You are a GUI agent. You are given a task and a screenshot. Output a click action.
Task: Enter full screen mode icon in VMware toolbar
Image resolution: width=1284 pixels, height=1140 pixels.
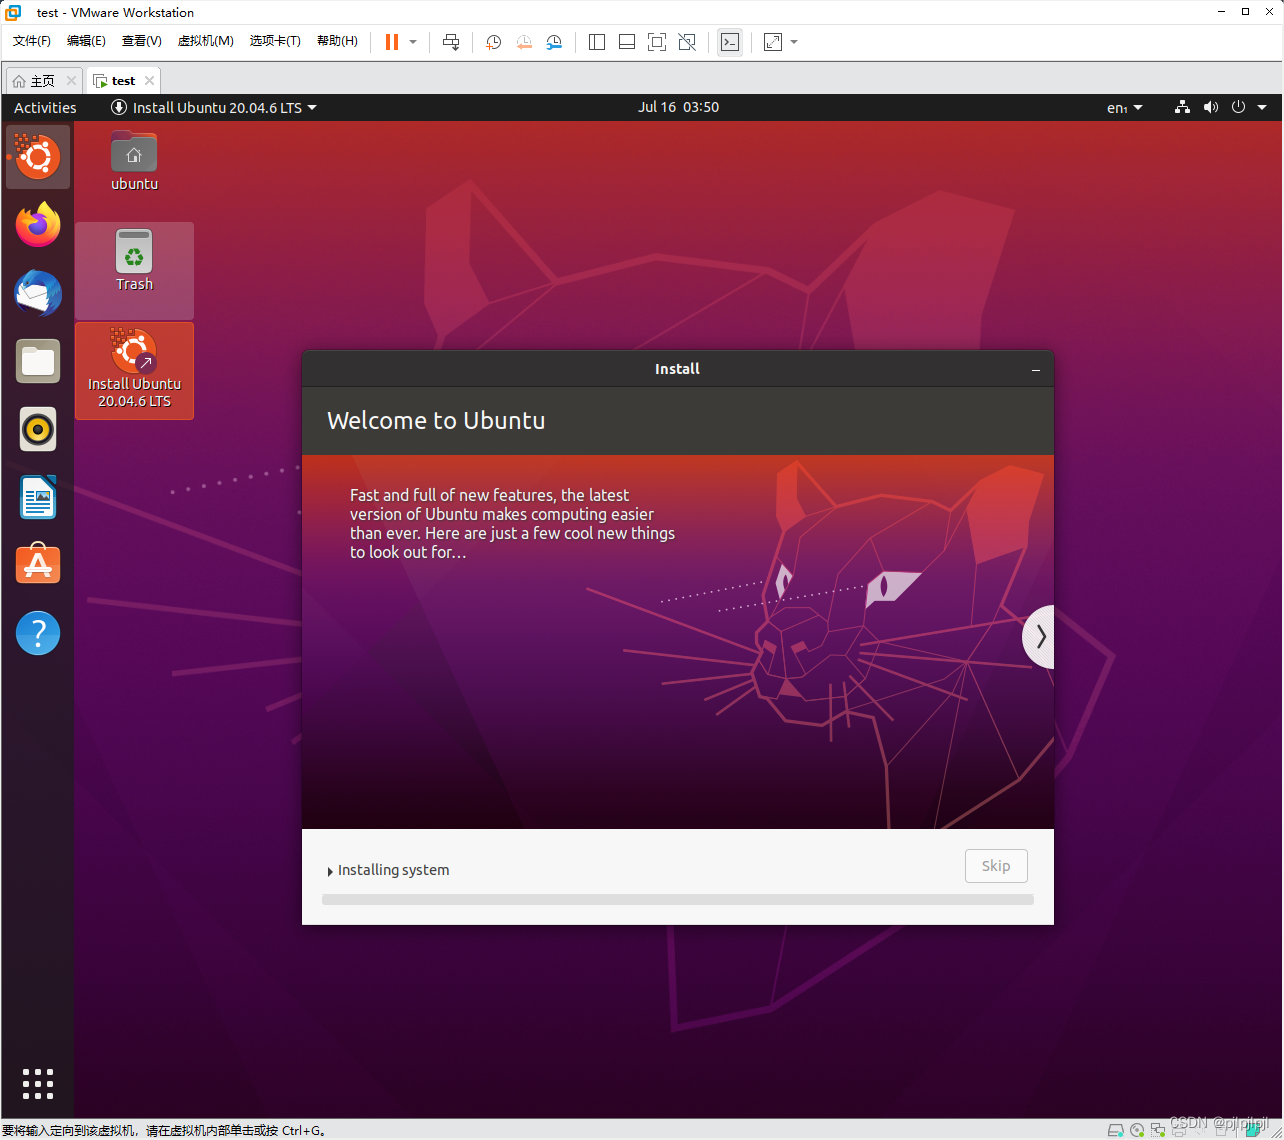(x=657, y=42)
